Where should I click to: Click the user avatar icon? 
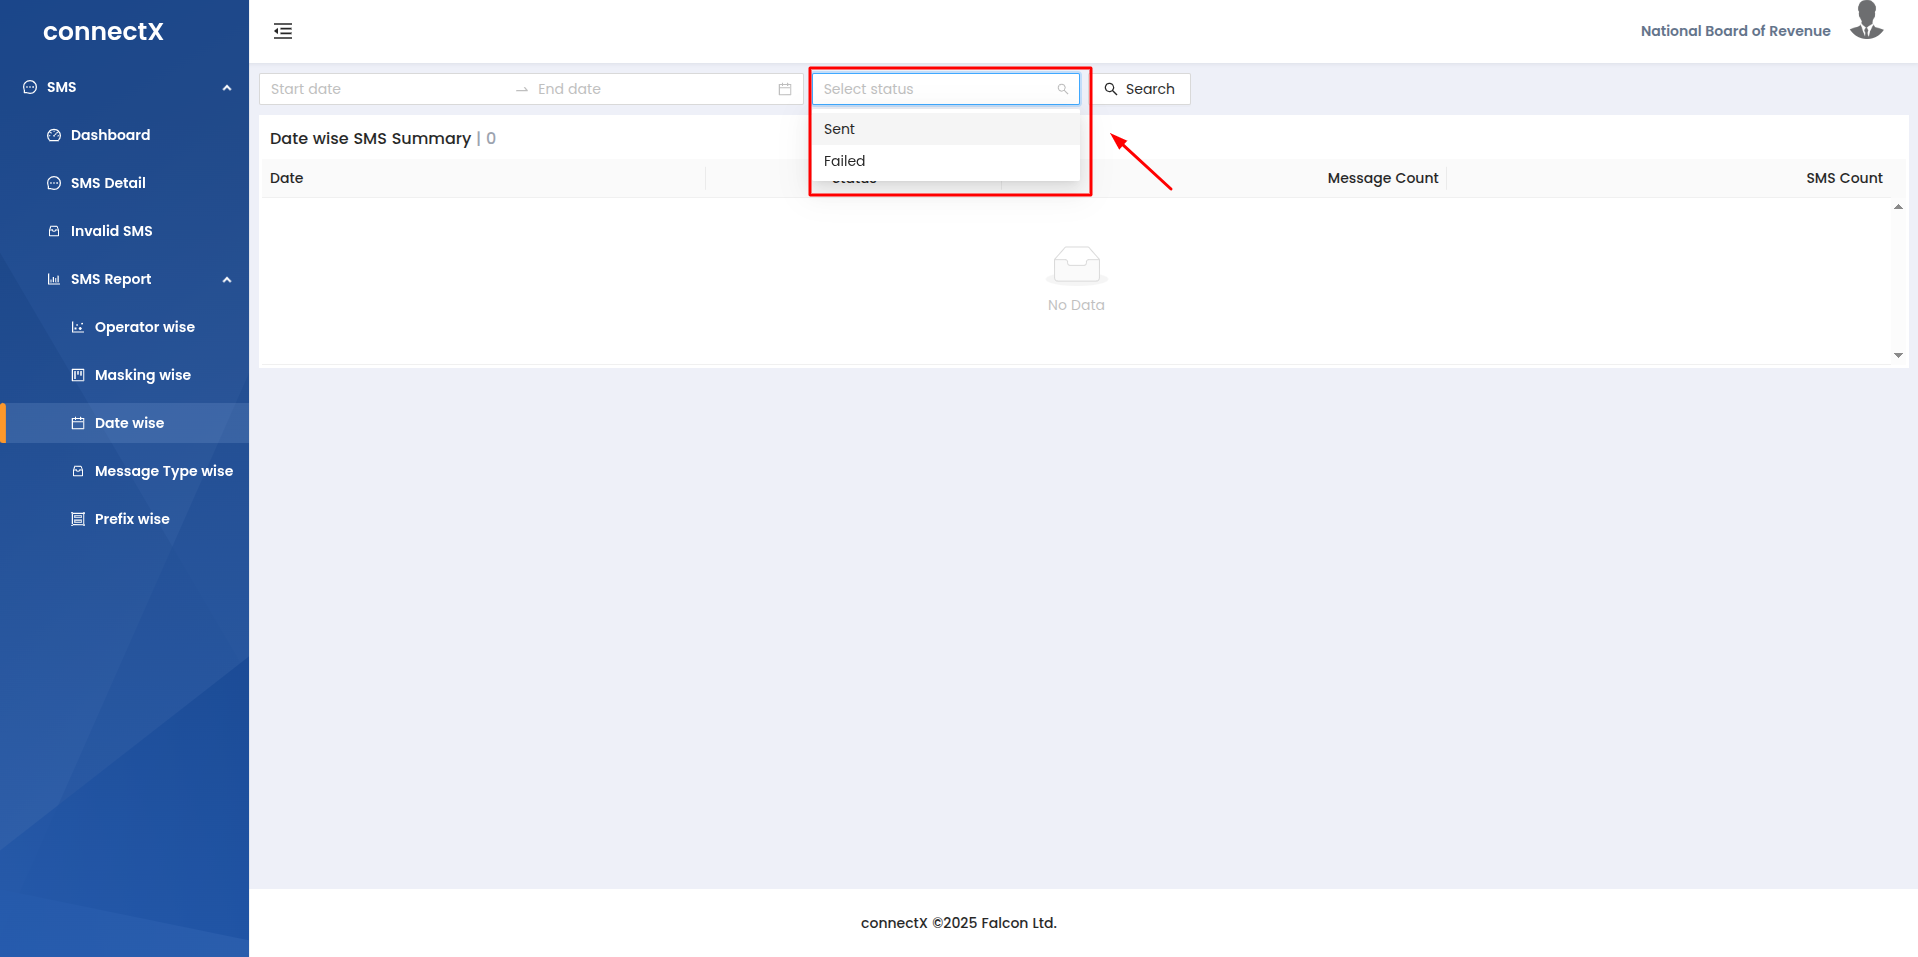pyautogui.click(x=1866, y=22)
